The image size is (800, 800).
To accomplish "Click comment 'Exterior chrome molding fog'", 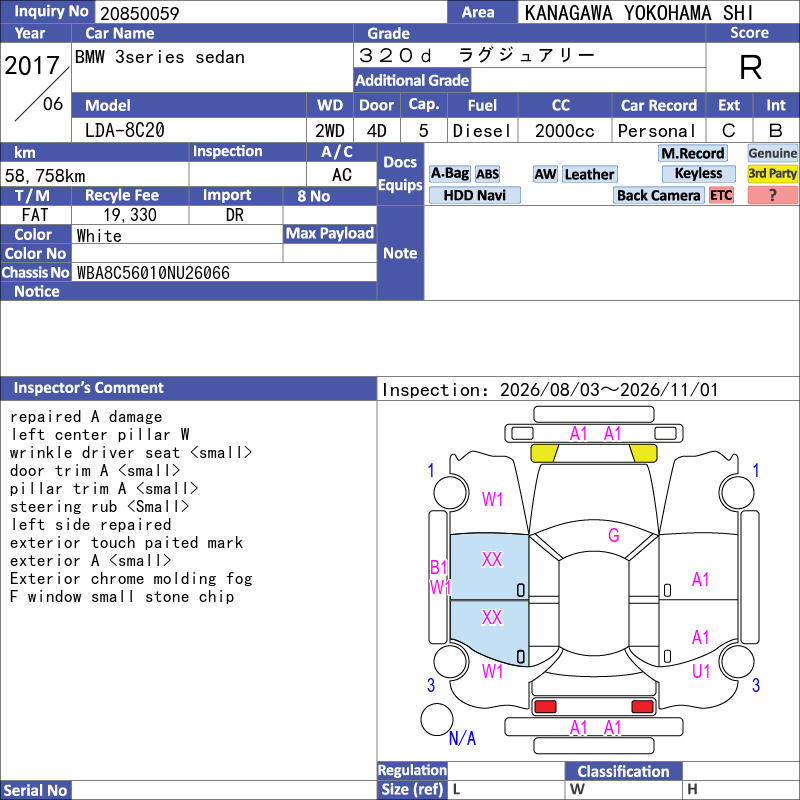I will tap(131, 579).
